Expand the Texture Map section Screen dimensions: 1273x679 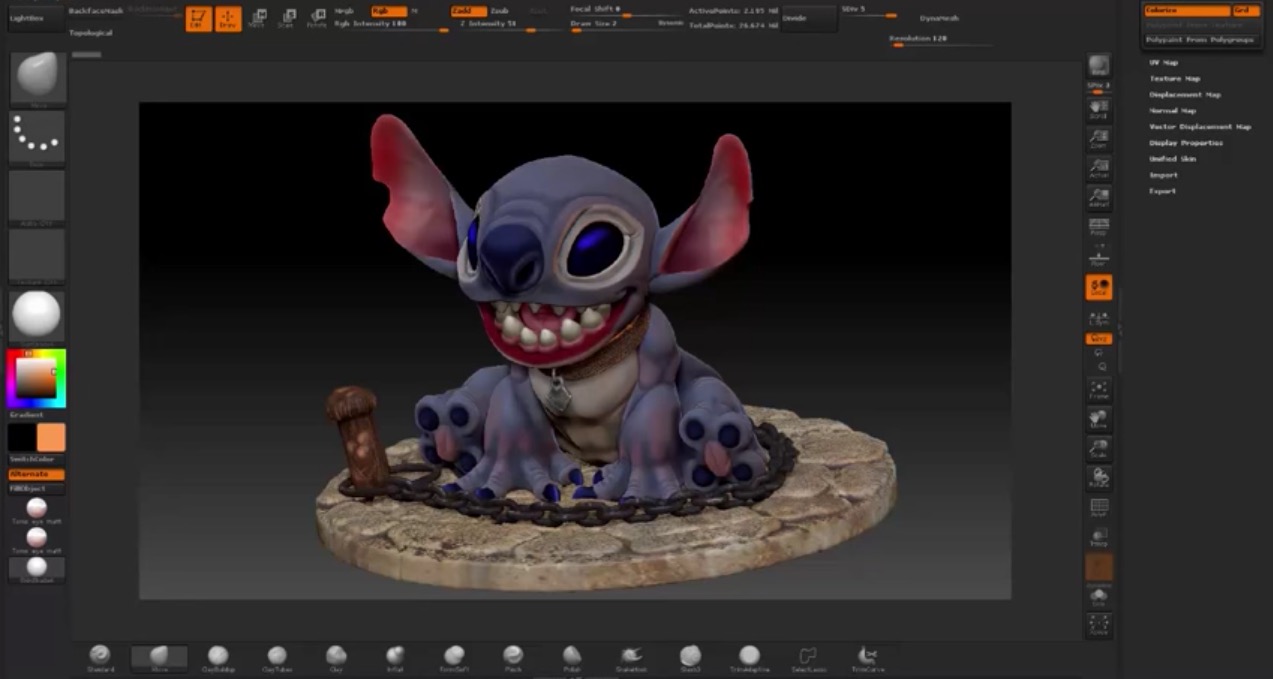1175,78
